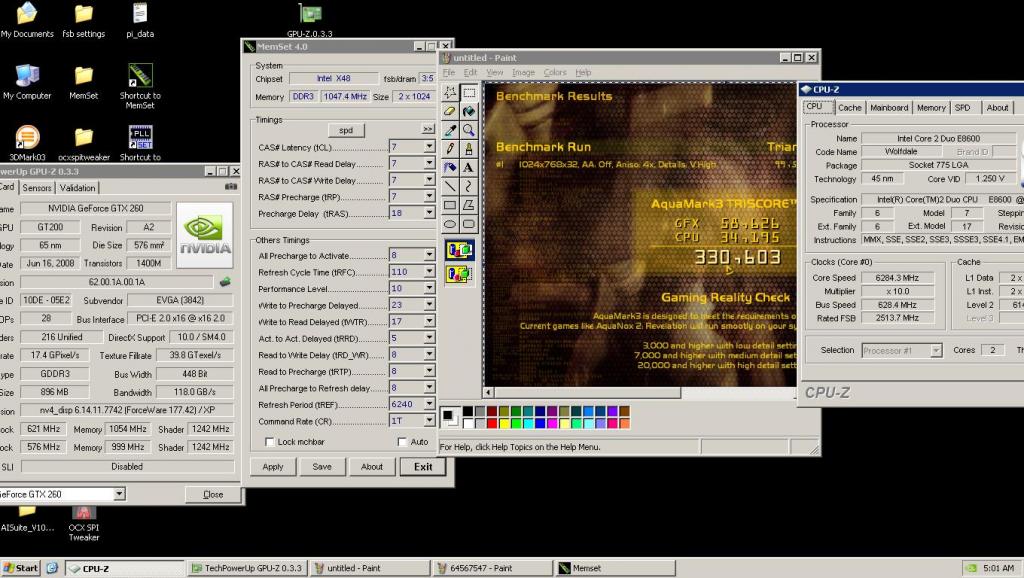Enable the Lock mchbar checkbox
The height and width of the screenshot is (578, 1024).
point(269,442)
